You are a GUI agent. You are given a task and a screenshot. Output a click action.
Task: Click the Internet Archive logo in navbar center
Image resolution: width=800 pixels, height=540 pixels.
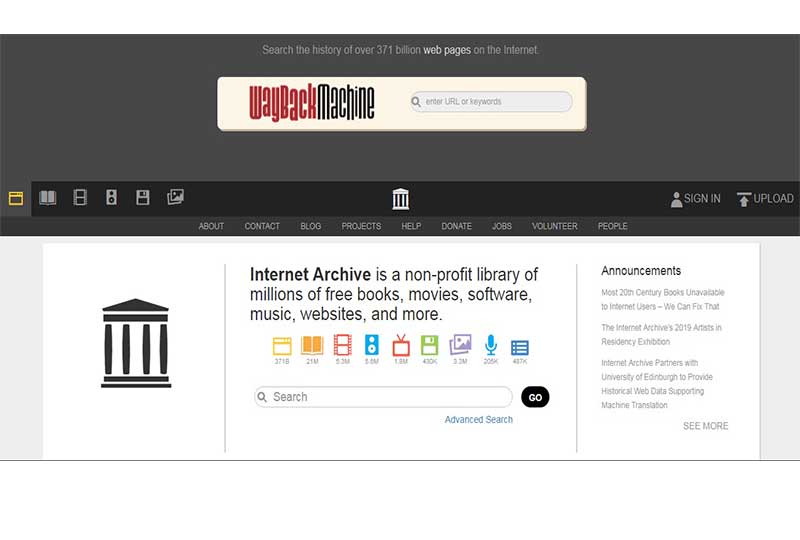tap(401, 199)
